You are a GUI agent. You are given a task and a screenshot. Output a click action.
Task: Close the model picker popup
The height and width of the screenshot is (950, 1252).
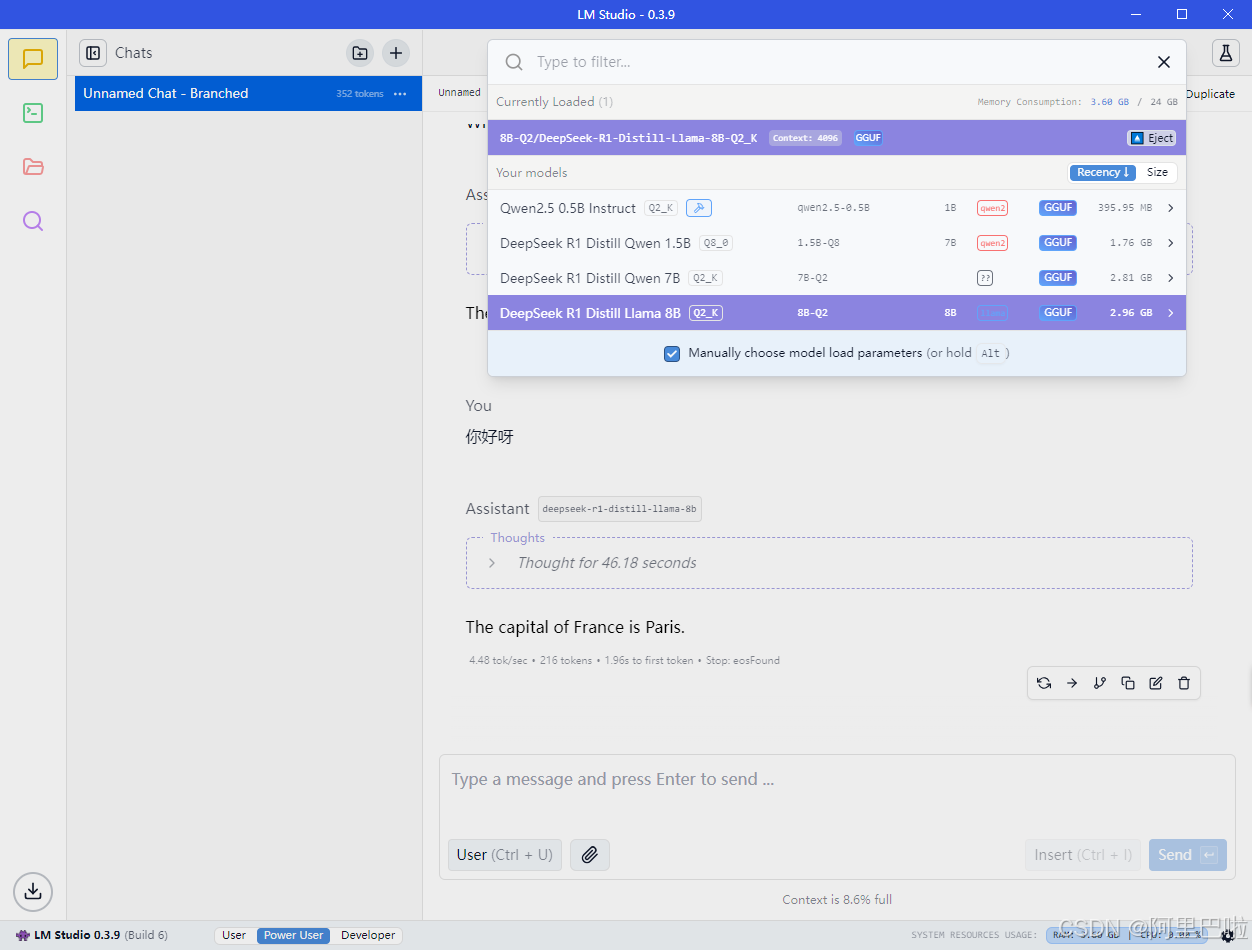point(1164,62)
